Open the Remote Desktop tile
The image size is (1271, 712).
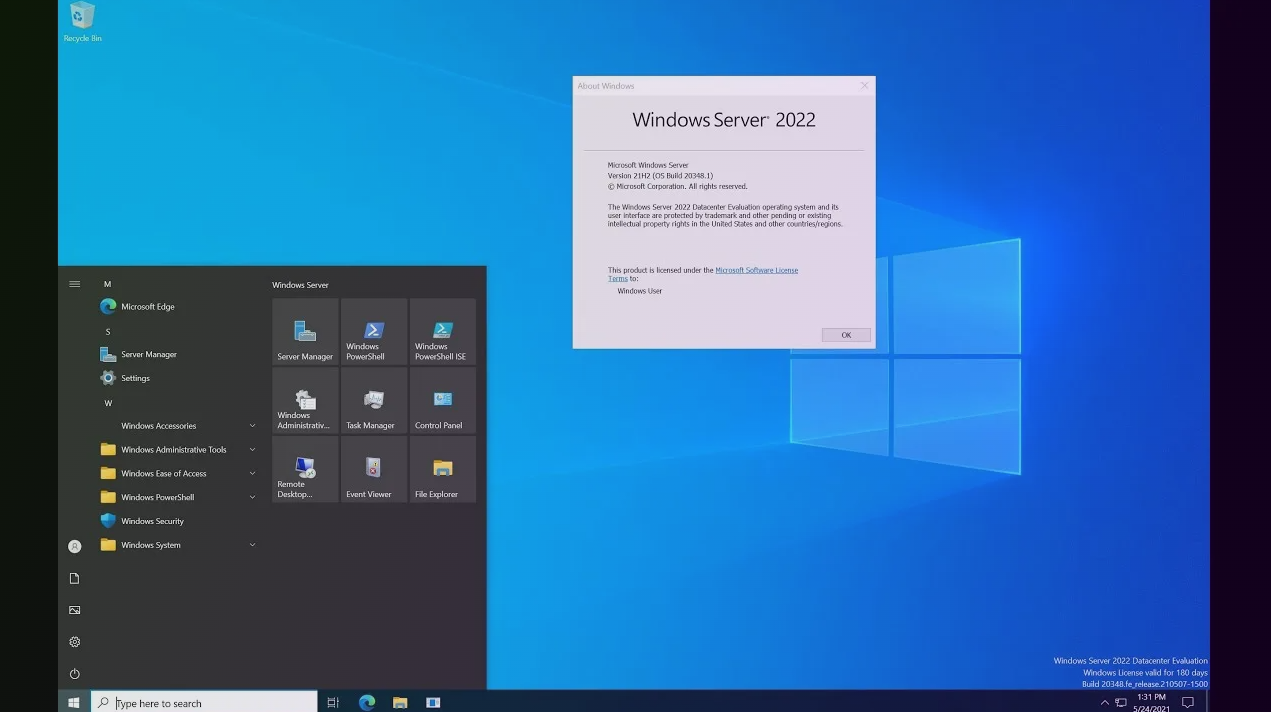pos(305,470)
